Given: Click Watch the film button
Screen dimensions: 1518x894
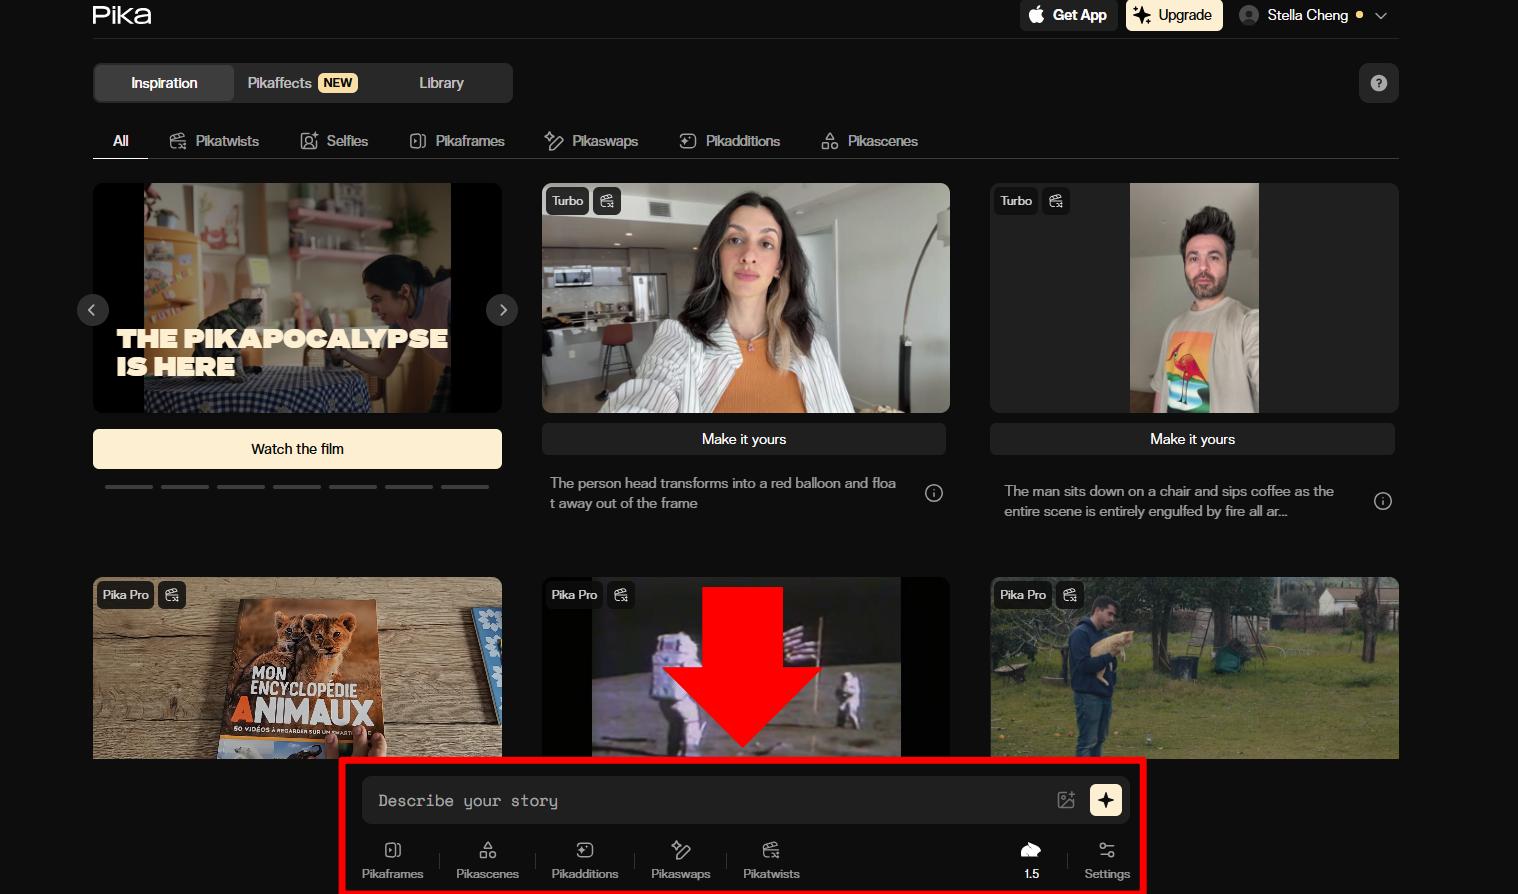Looking at the screenshot, I should [297, 449].
